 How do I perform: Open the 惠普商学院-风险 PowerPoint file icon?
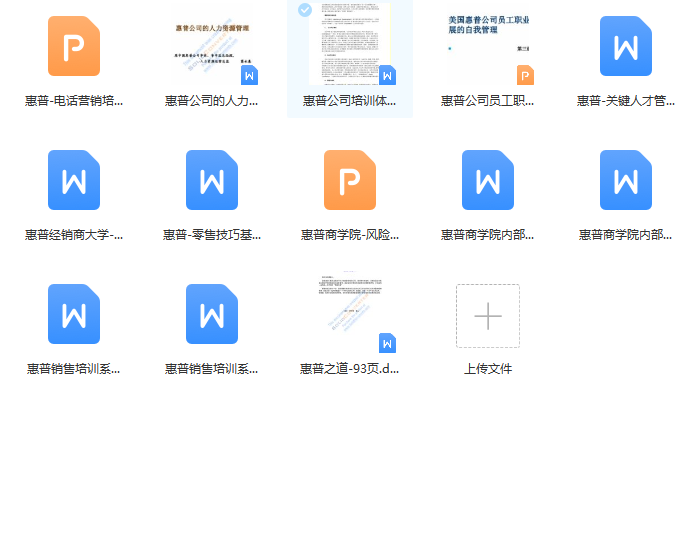tap(350, 180)
